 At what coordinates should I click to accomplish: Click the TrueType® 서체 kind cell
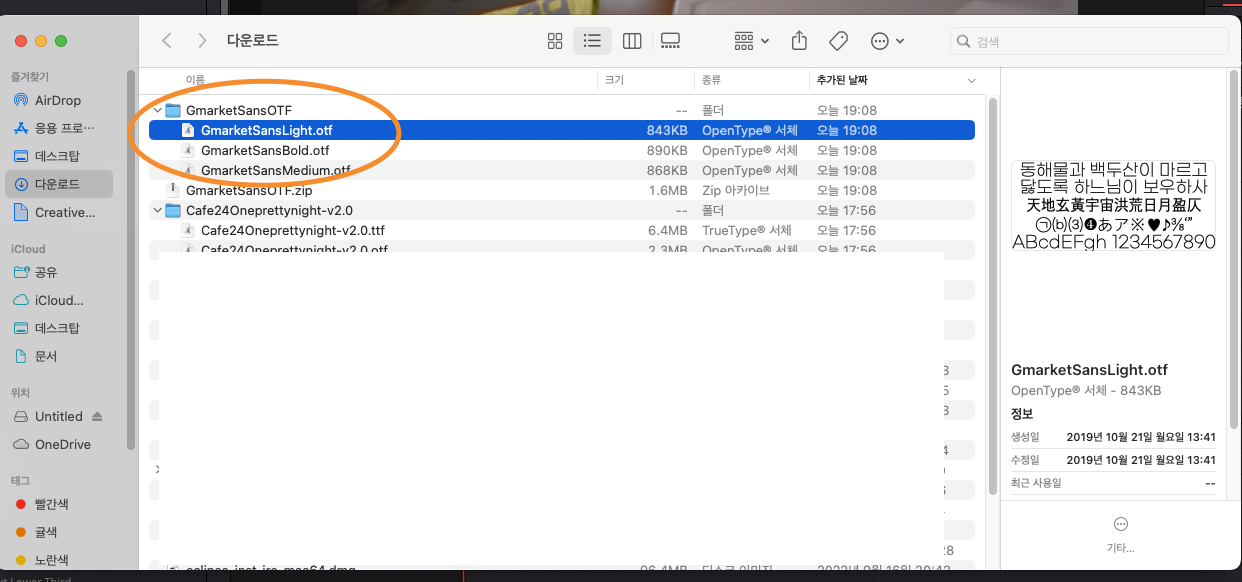748,230
